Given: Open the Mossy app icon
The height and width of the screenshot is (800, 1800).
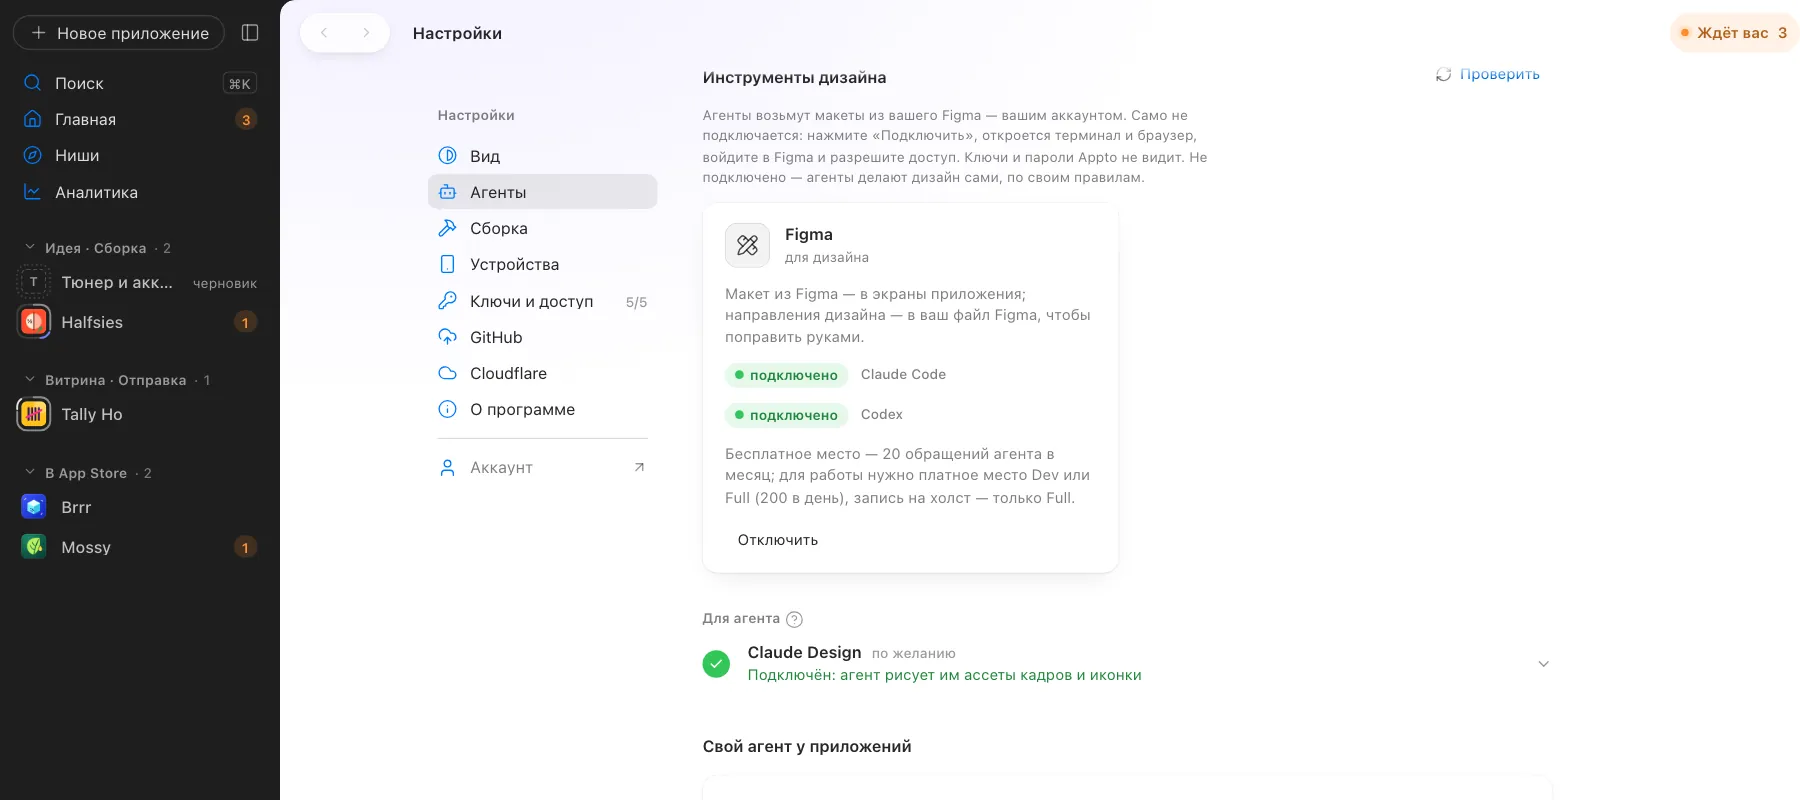Looking at the screenshot, I should [x=34, y=547].
